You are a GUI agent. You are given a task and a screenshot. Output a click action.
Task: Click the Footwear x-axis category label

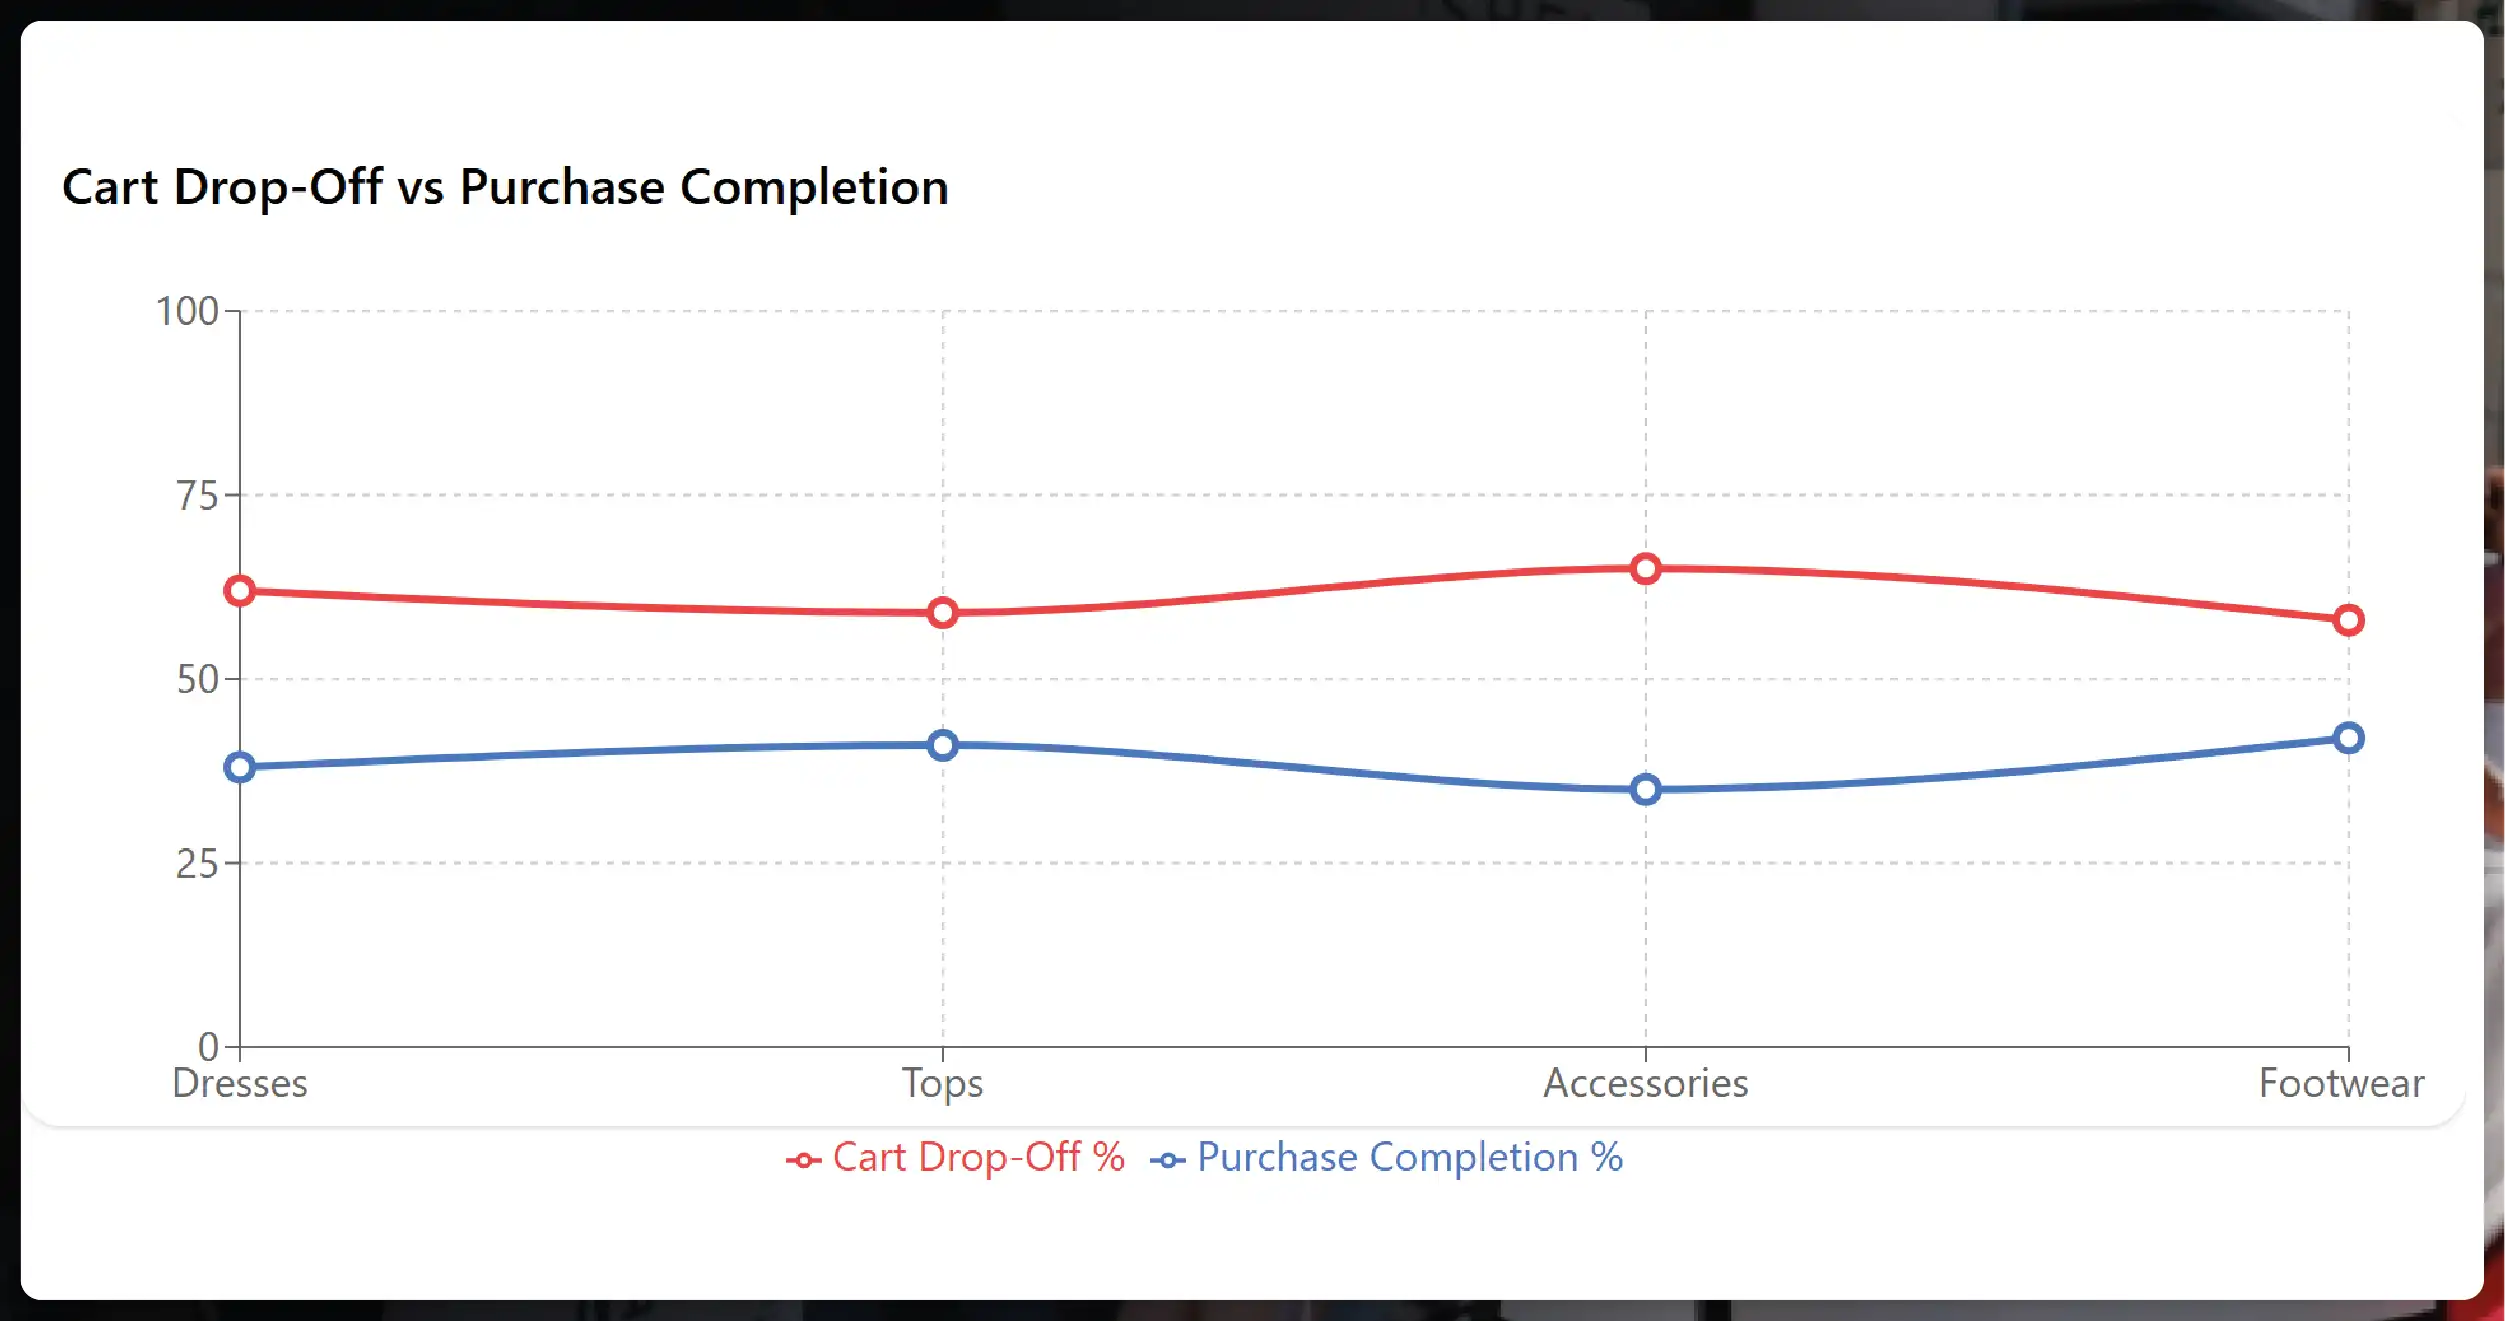coord(2341,1083)
